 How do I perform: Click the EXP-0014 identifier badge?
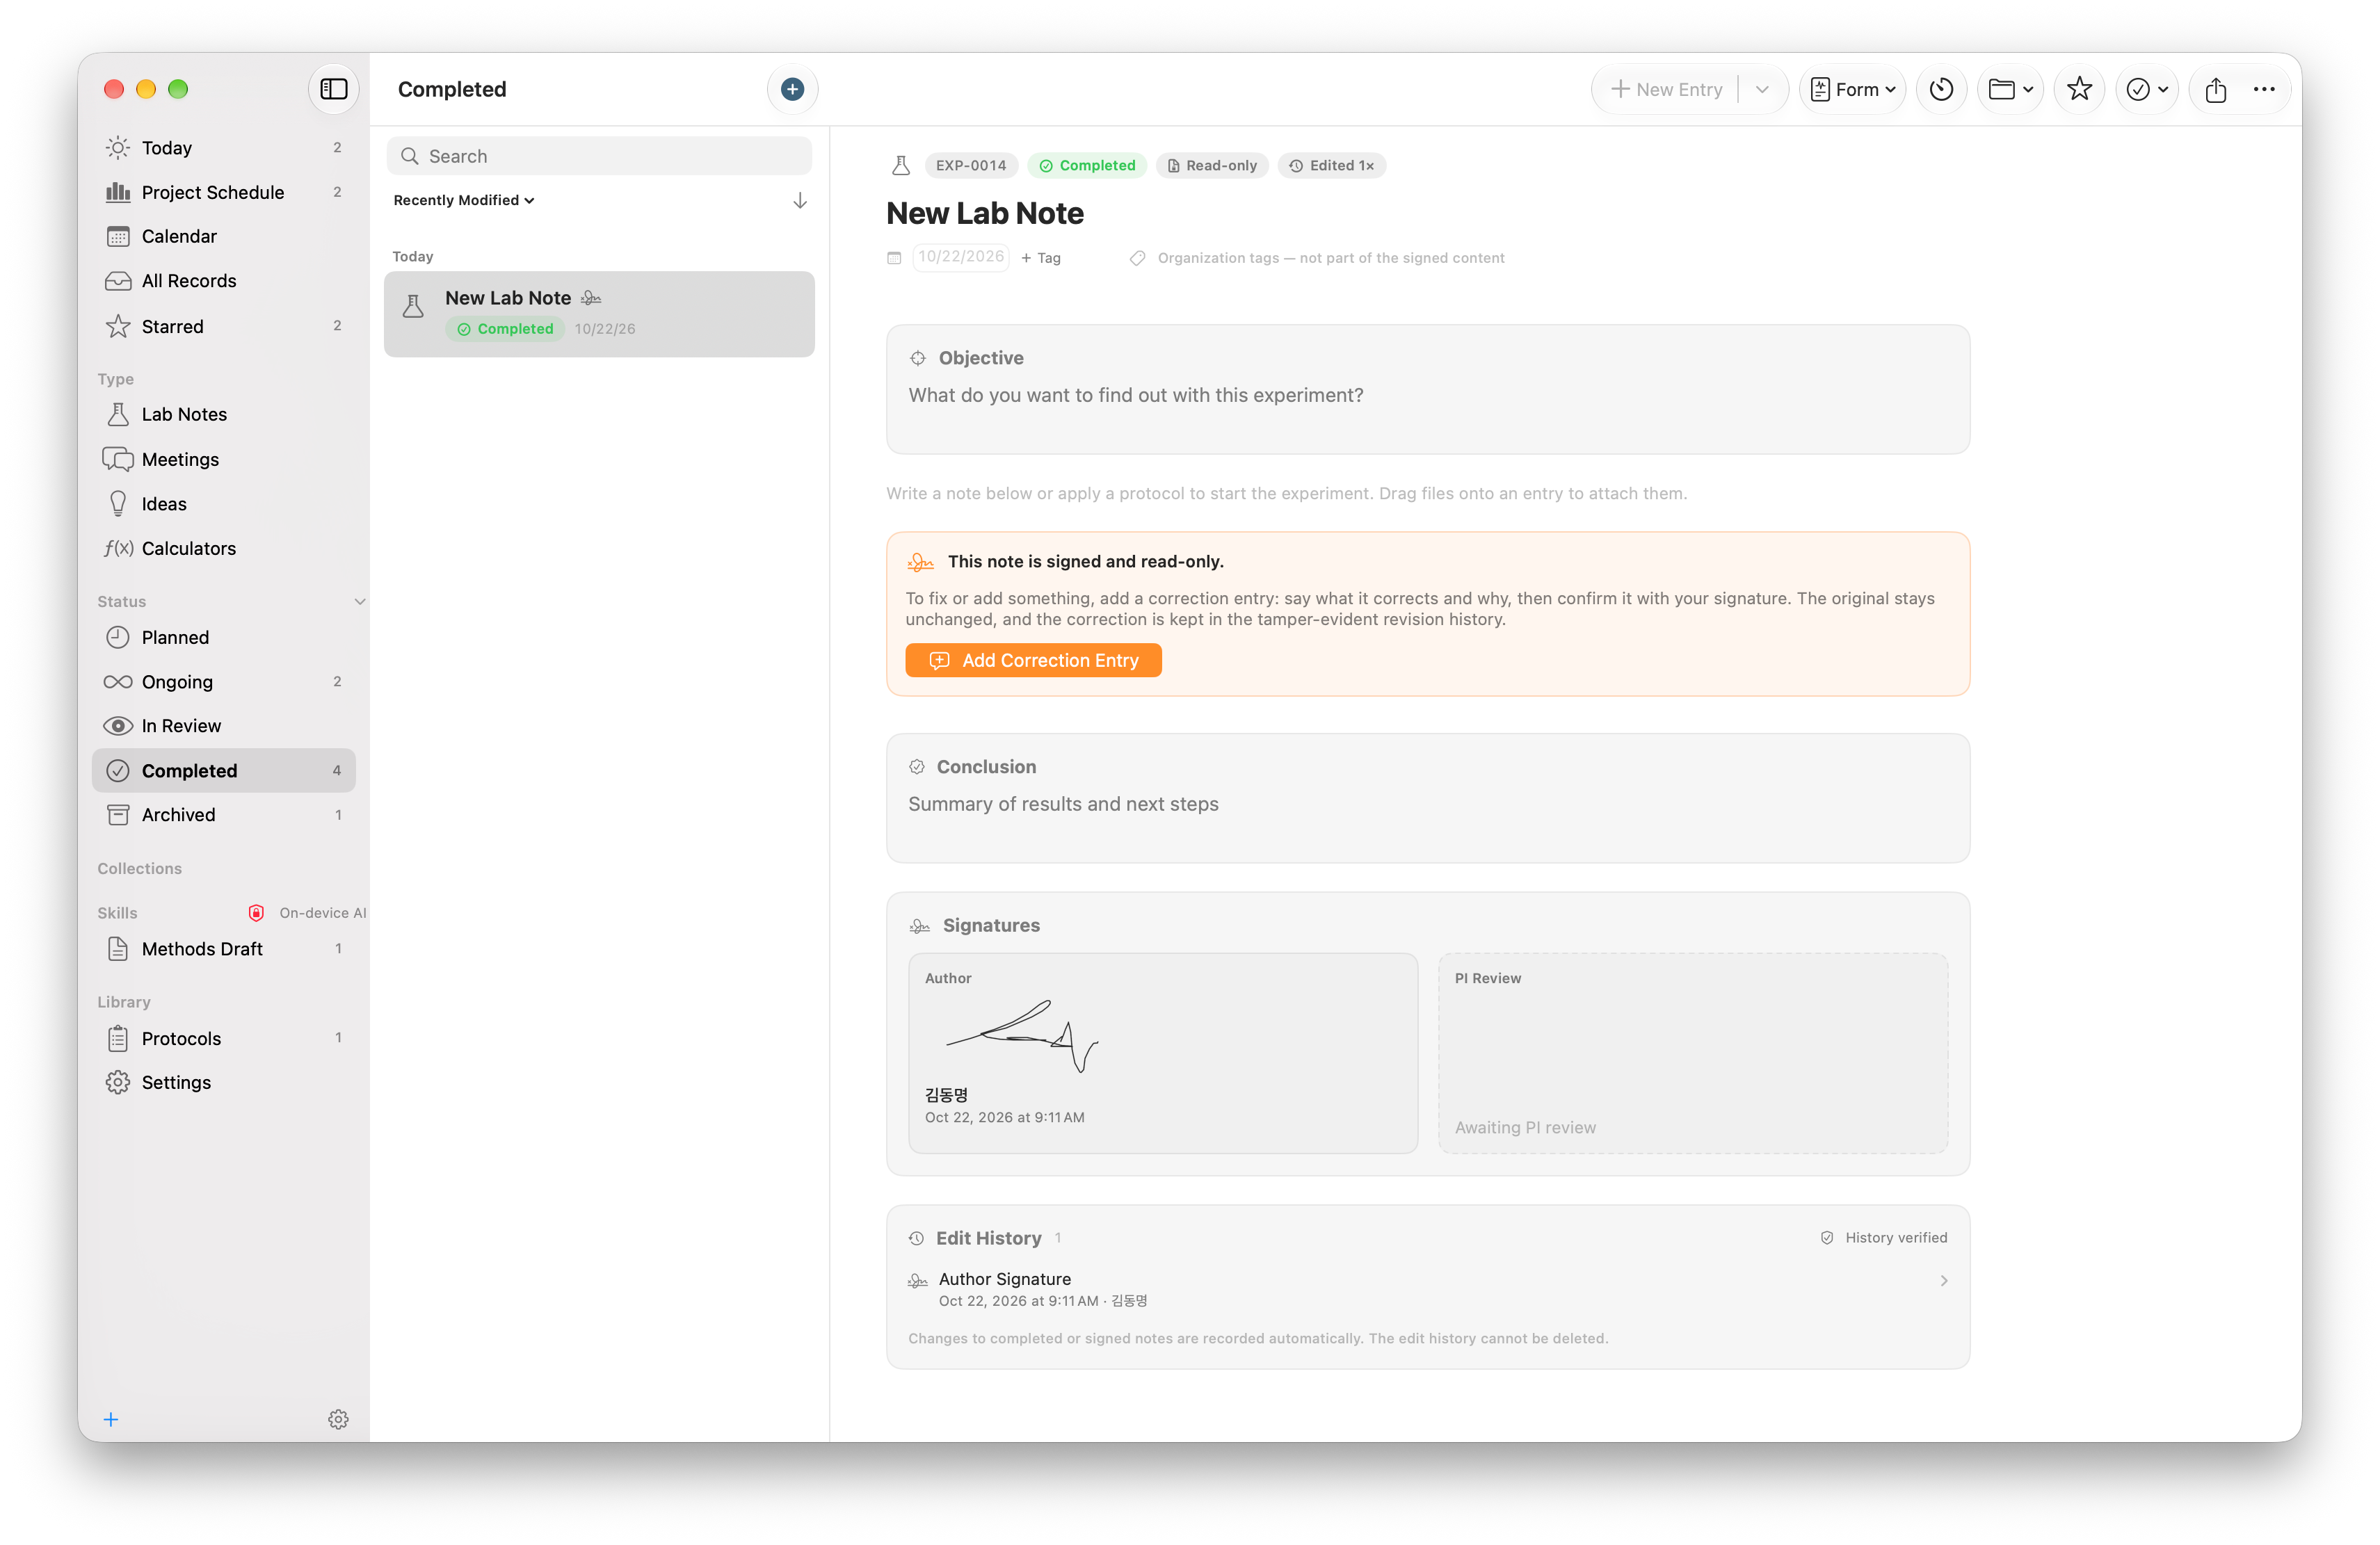click(x=971, y=165)
